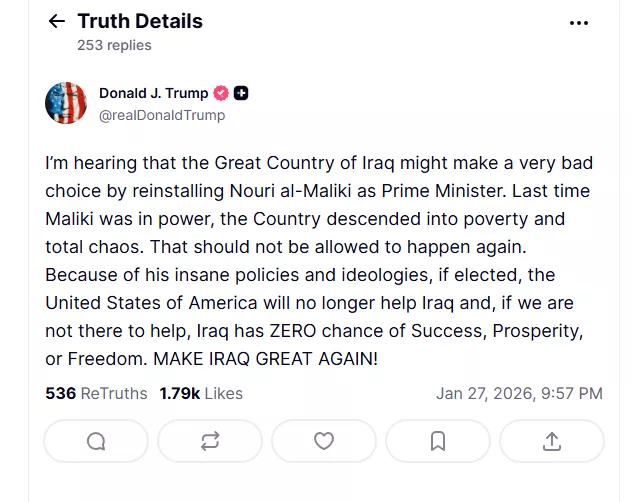The image size is (633, 502).
Task: Share the post using the upload icon
Action: [x=552, y=441]
